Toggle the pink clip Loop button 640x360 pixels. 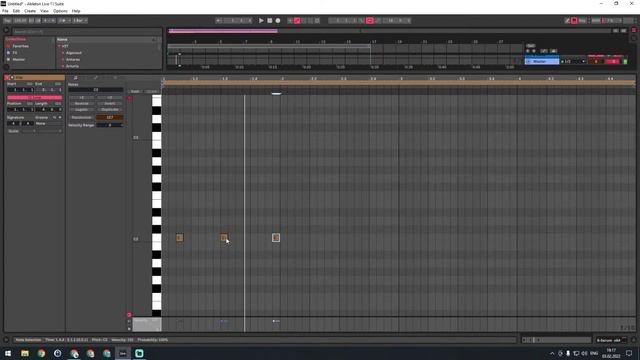(x=35, y=98)
